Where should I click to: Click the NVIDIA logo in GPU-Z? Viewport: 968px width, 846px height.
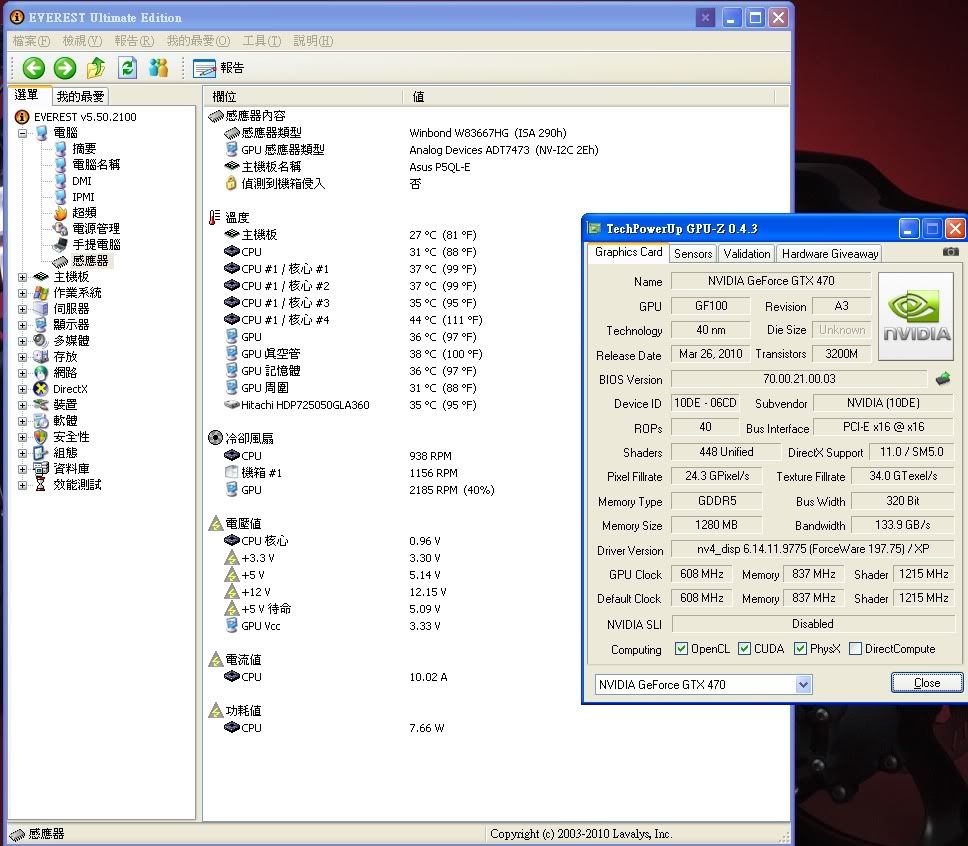[x=916, y=316]
